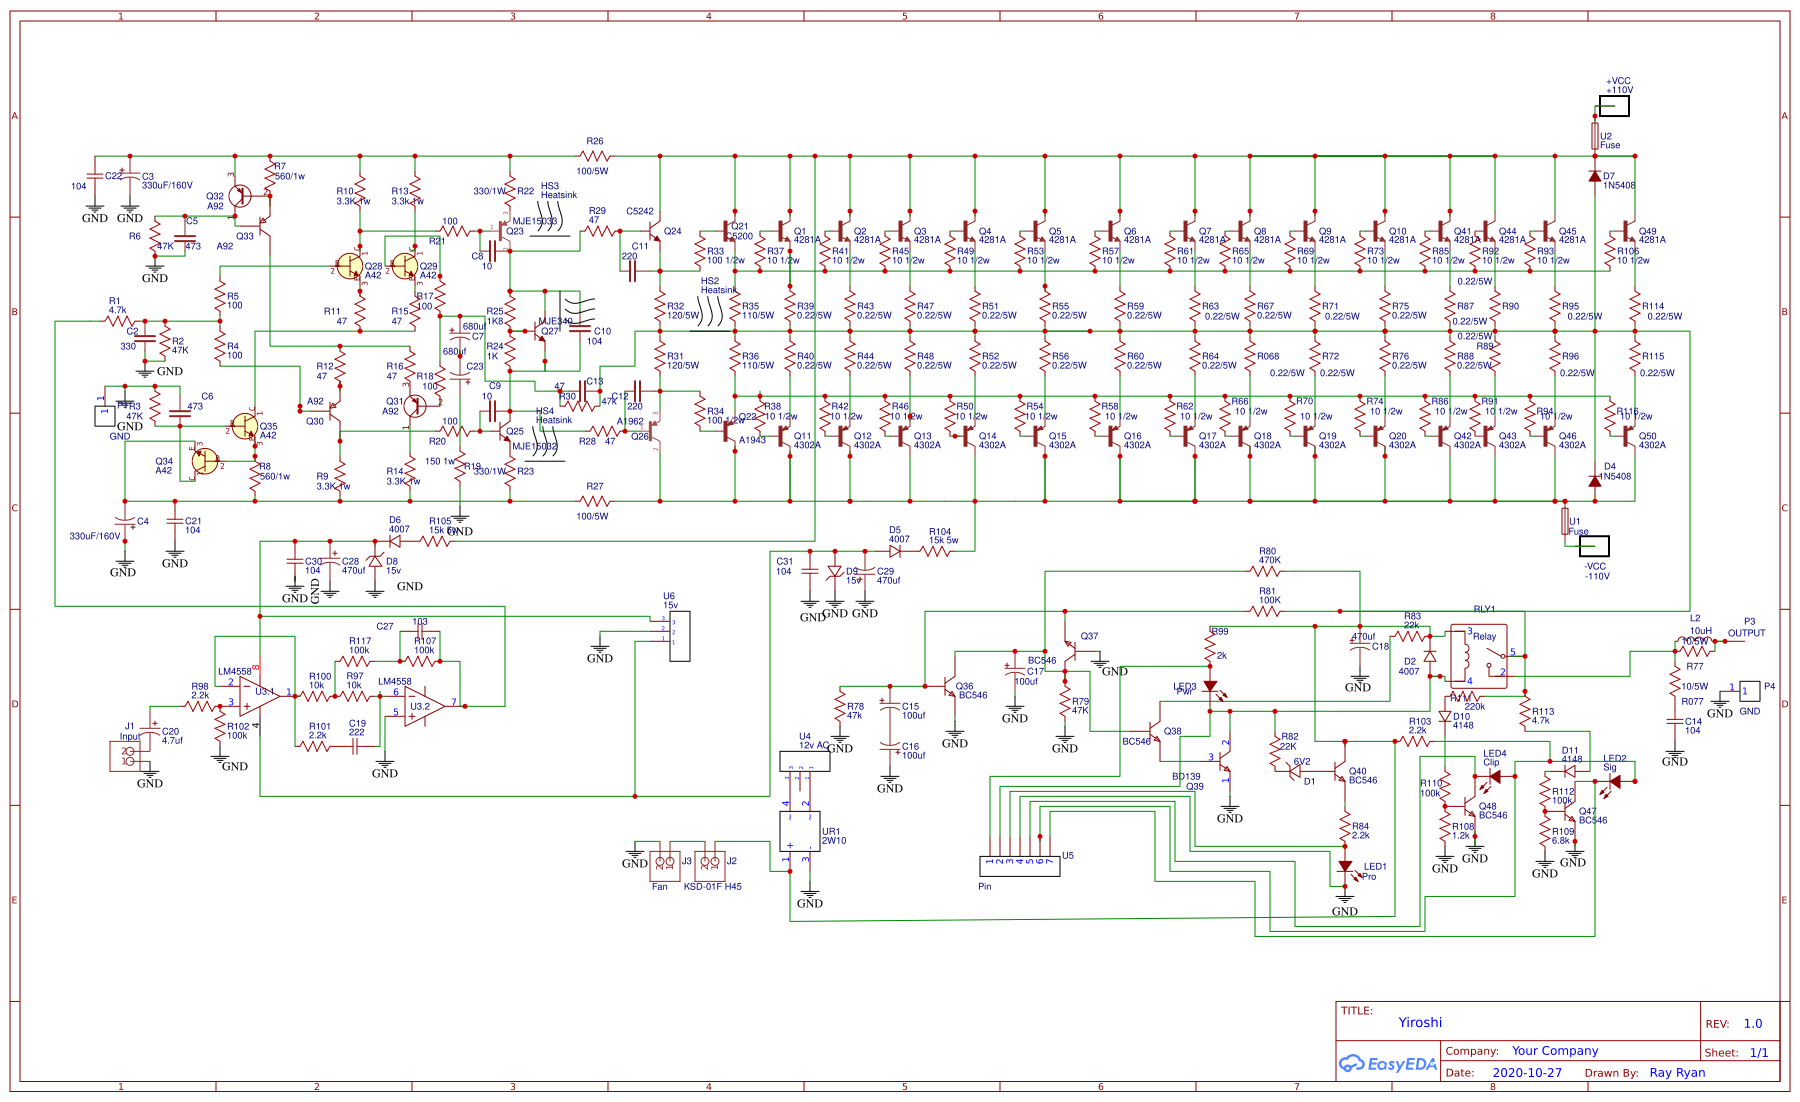Select the RLY1 relay symbol
This screenshot has width=1800, height=1102.
click(1477, 656)
